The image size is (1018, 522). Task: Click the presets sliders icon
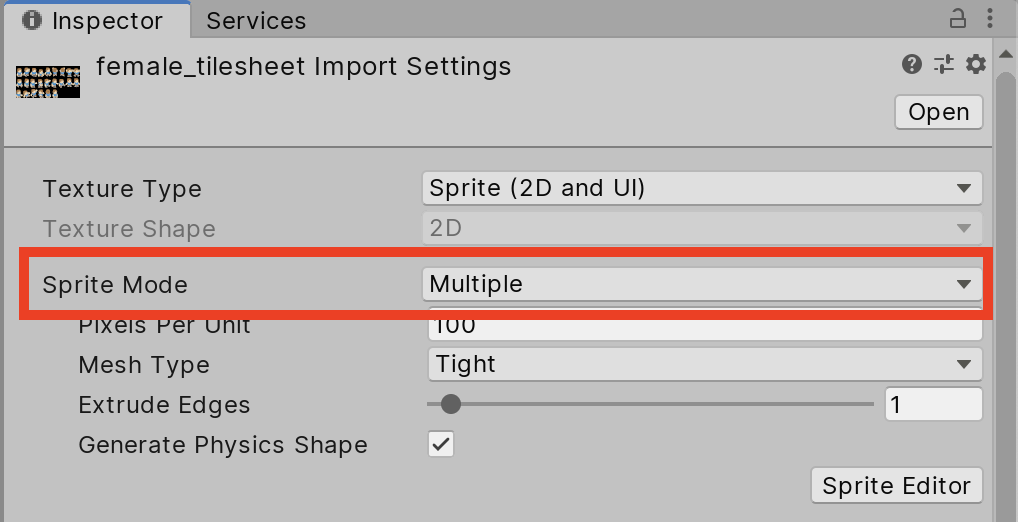click(x=943, y=65)
